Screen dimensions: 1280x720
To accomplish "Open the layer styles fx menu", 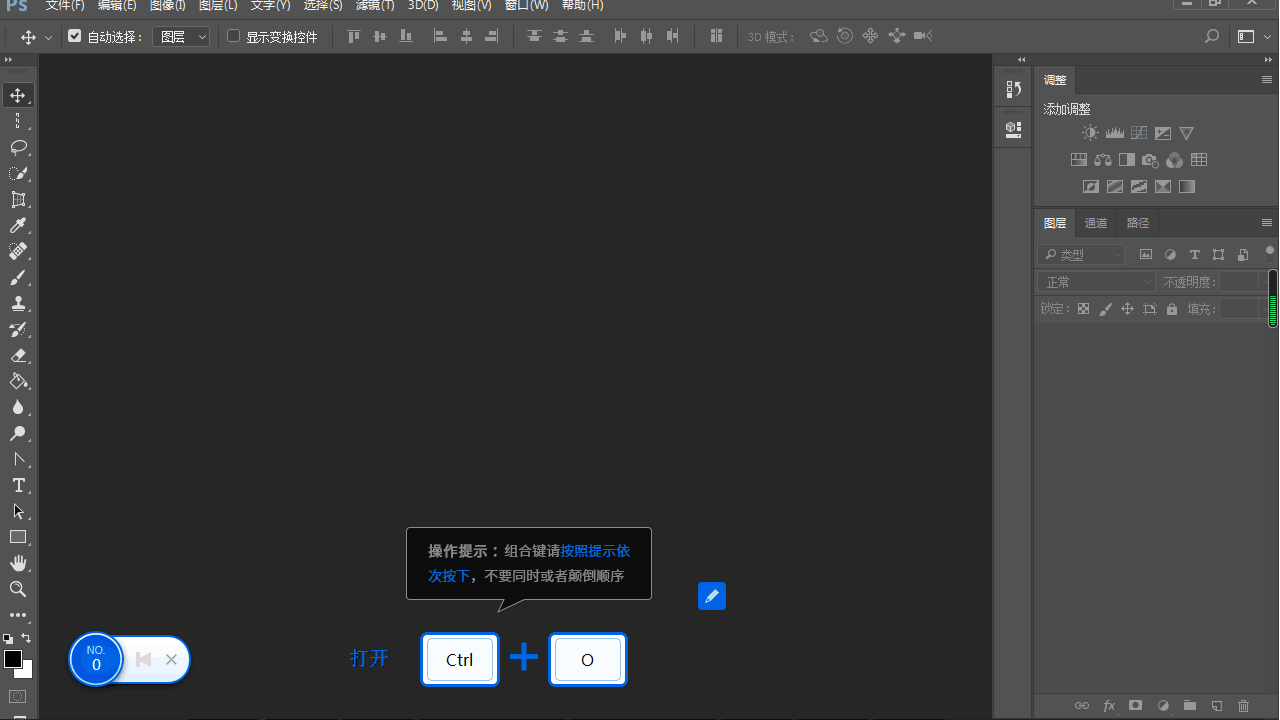I will pyautogui.click(x=1109, y=705).
